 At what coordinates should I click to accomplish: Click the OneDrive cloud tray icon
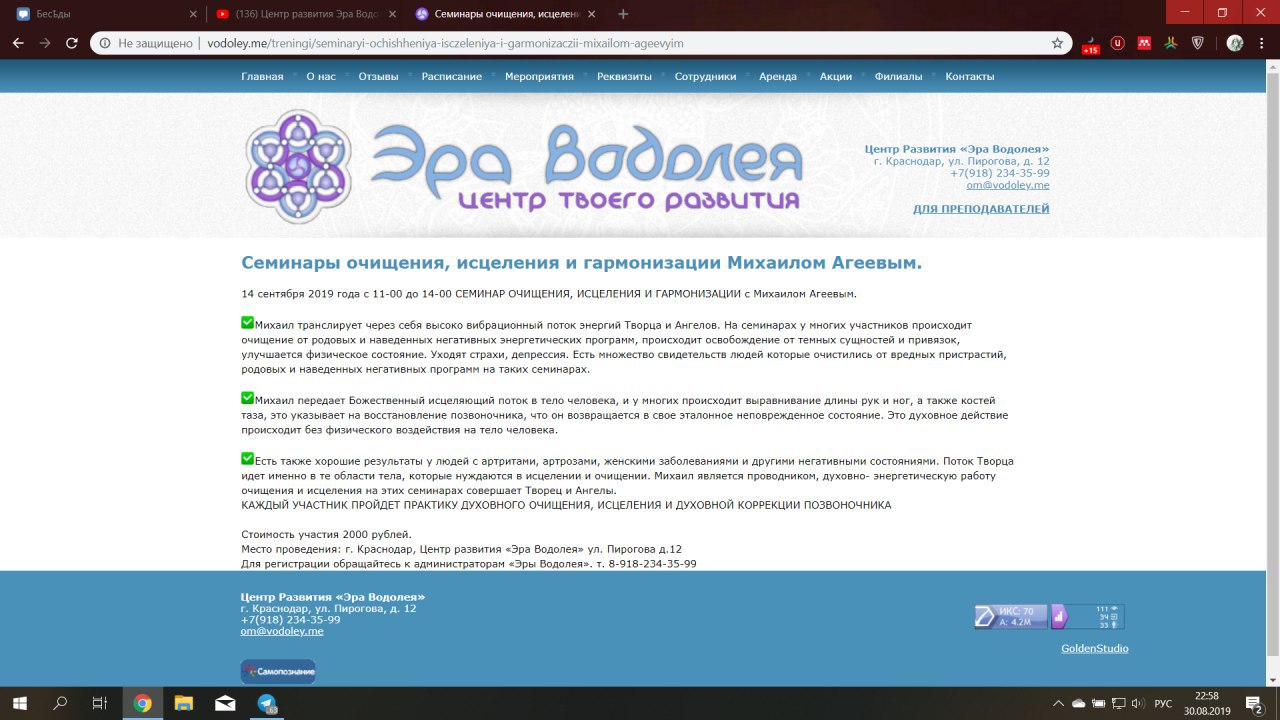(x=1079, y=703)
